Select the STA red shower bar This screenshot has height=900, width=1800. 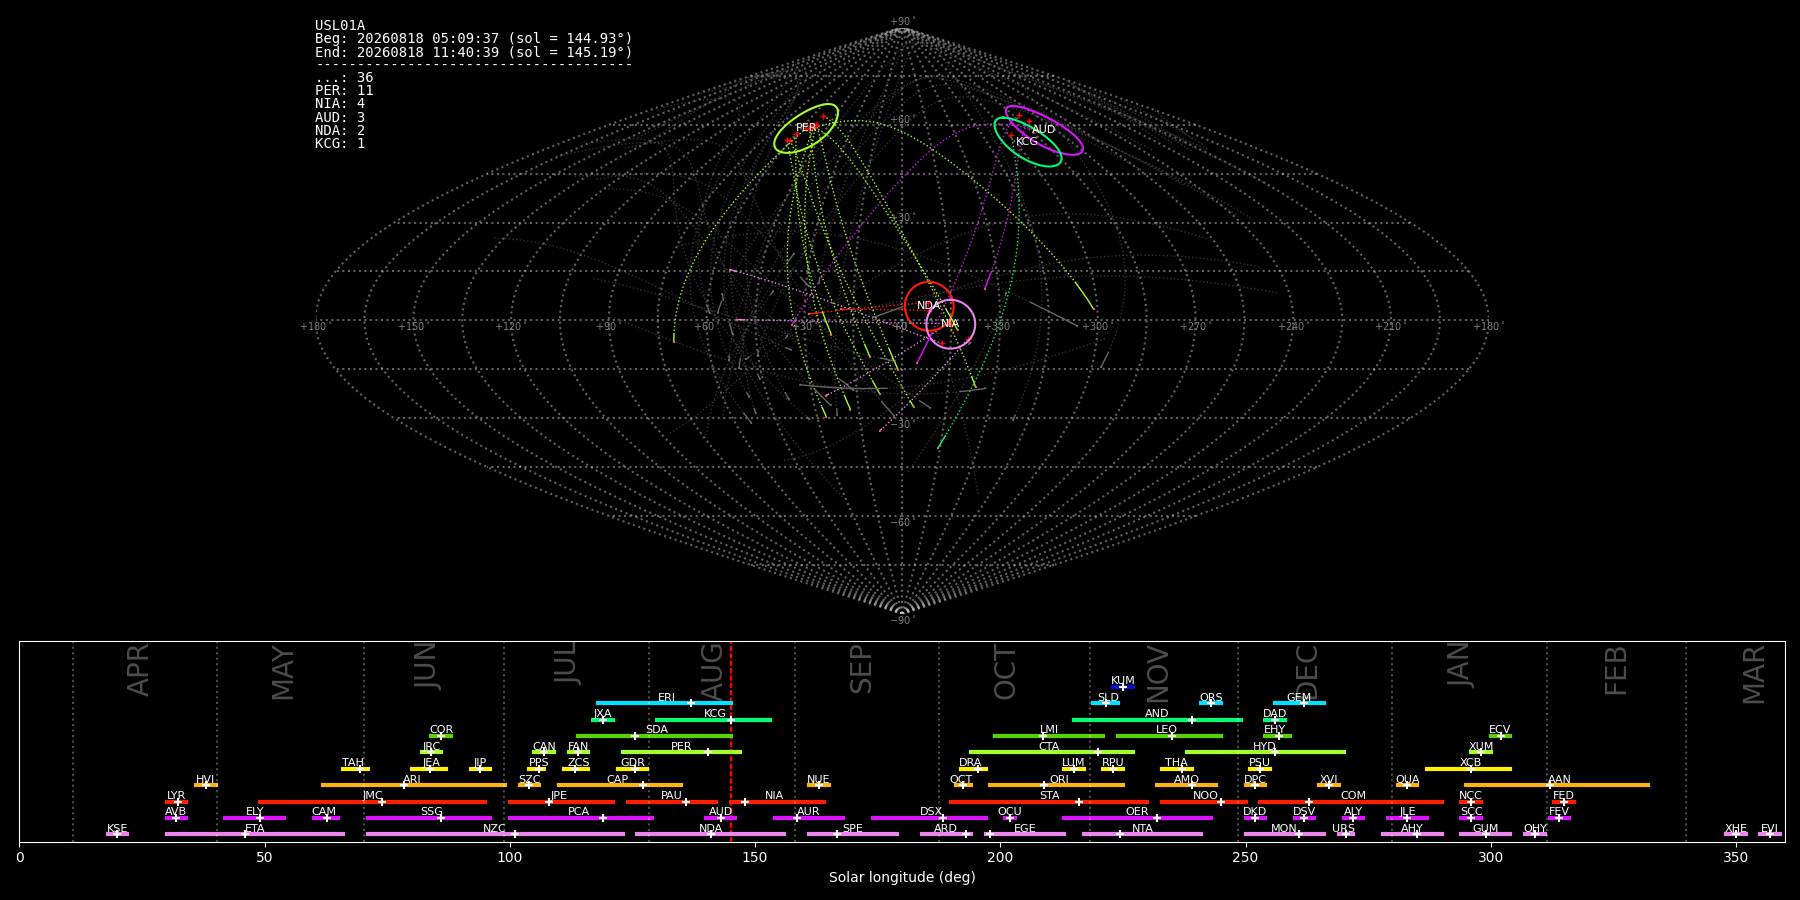pos(1049,802)
